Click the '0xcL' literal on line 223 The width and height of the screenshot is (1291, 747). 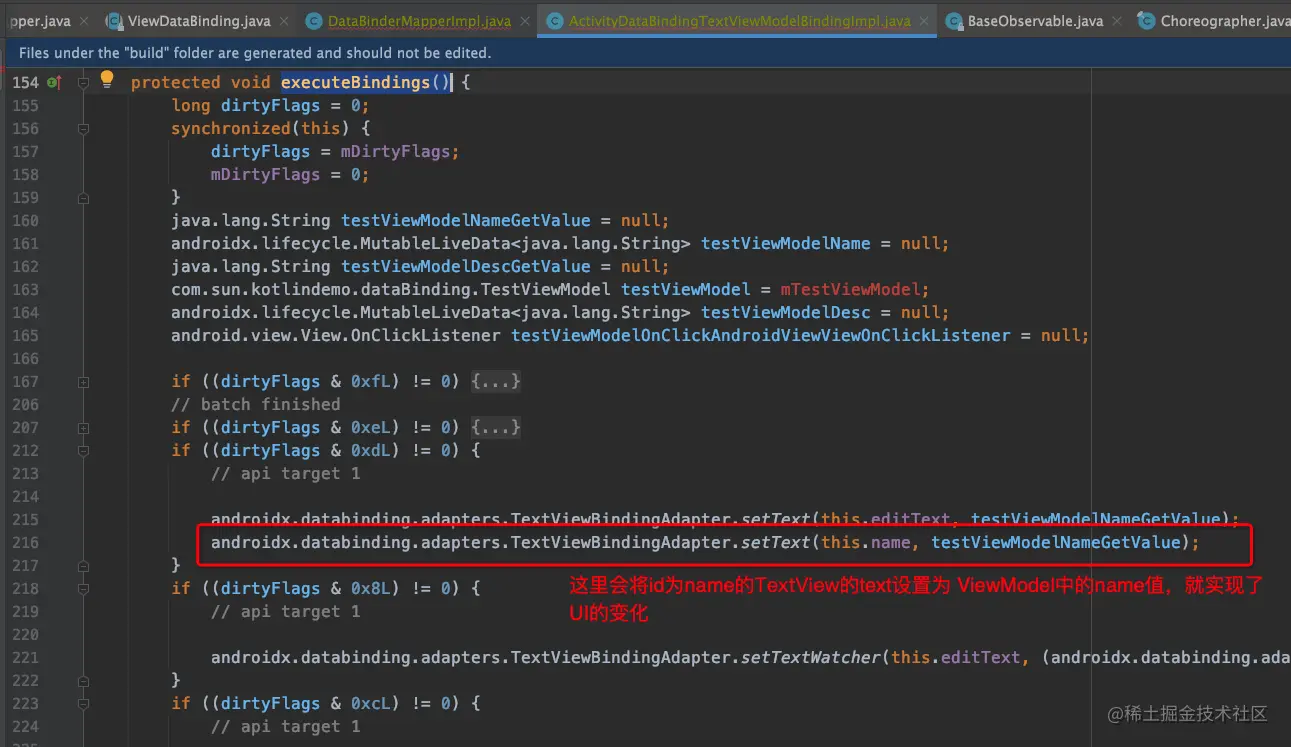tap(370, 703)
